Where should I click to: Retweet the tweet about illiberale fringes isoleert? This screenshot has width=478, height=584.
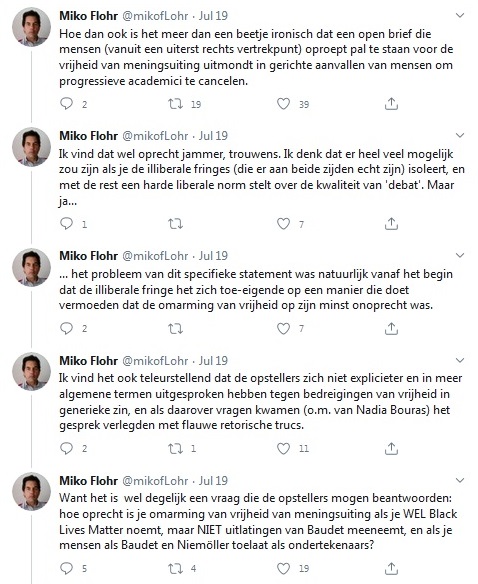175,224
